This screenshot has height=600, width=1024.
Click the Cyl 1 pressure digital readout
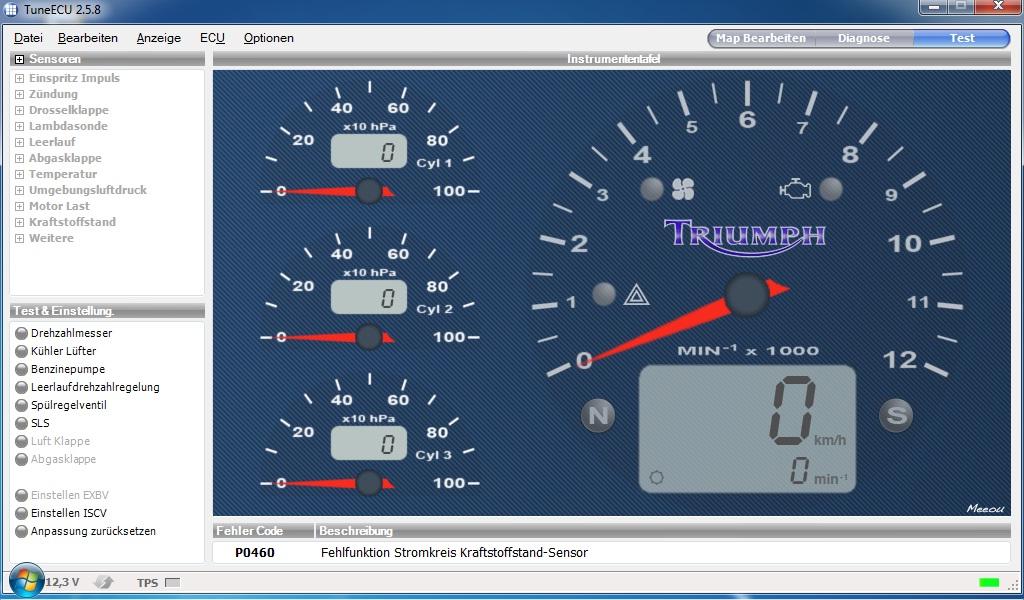click(369, 151)
